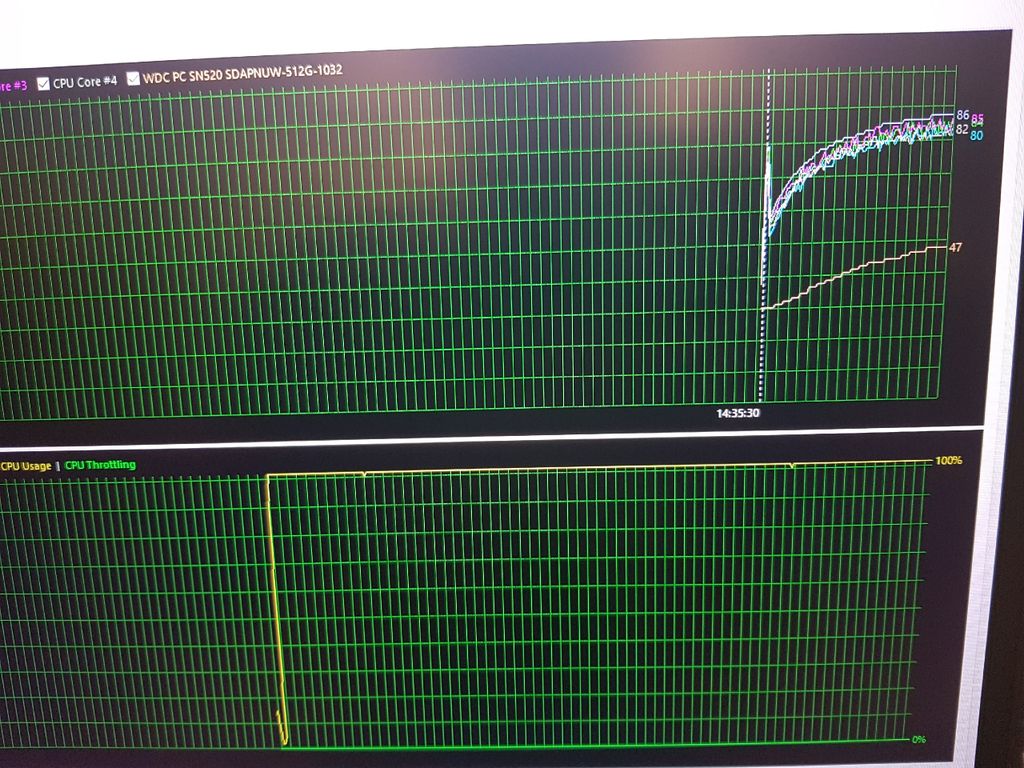Select the CPU Usage legend label

(x=26, y=466)
